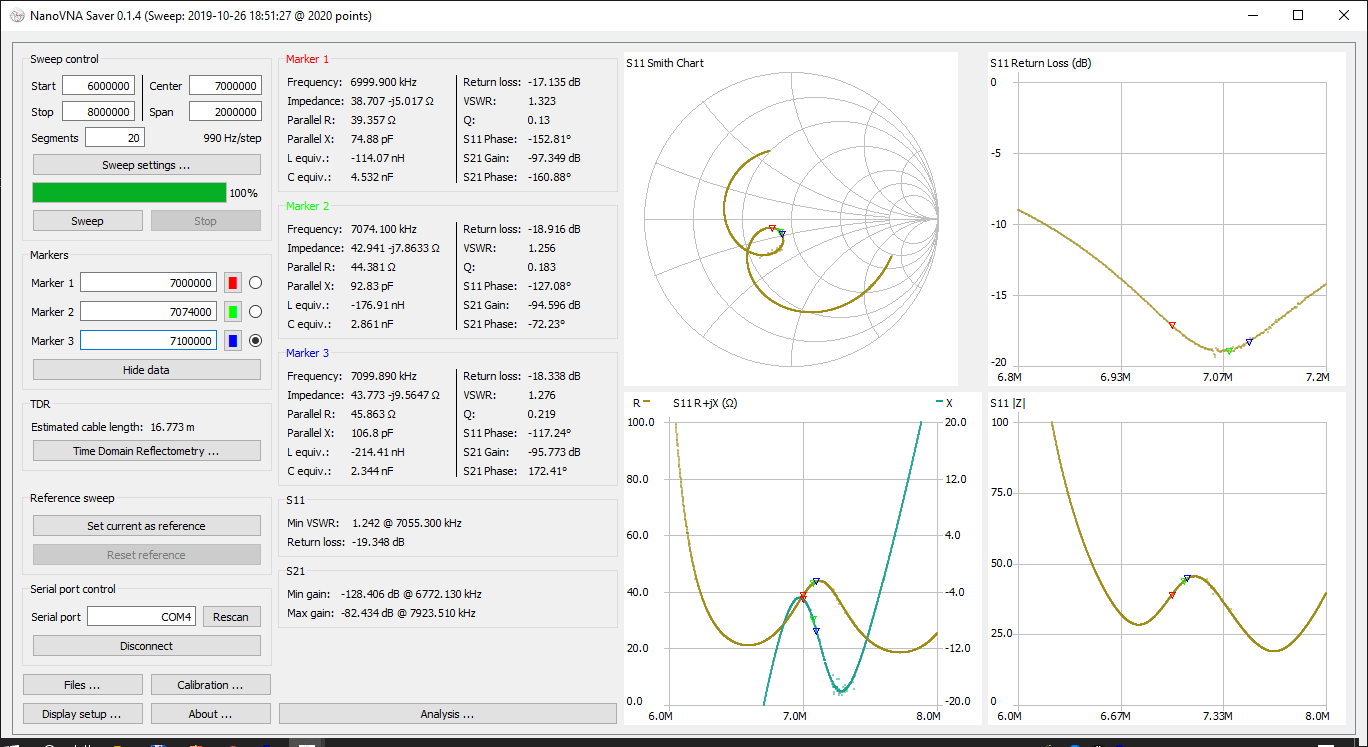Image resolution: width=1368 pixels, height=747 pixels.
Task: Select the Marker 2 radio button
Action: 255,311
